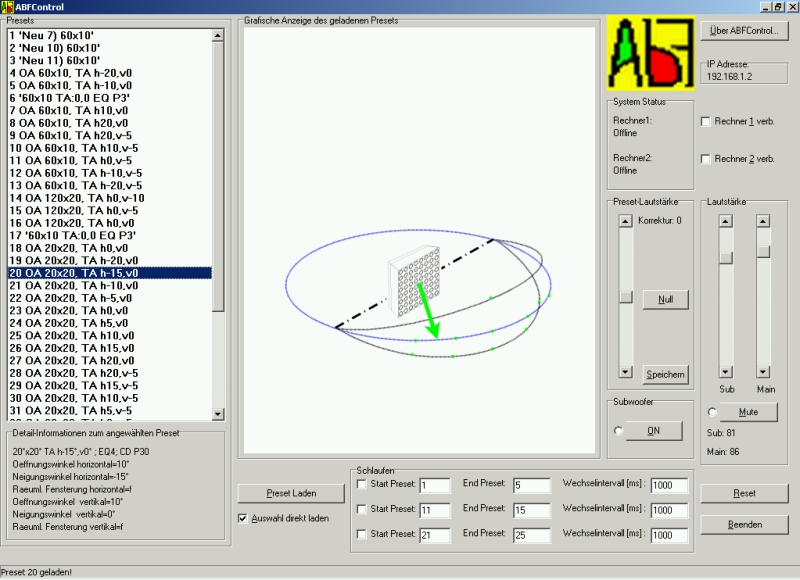Screen dimensions: 800x580
Task: Click the Null correction button
Action: point(665,299)
